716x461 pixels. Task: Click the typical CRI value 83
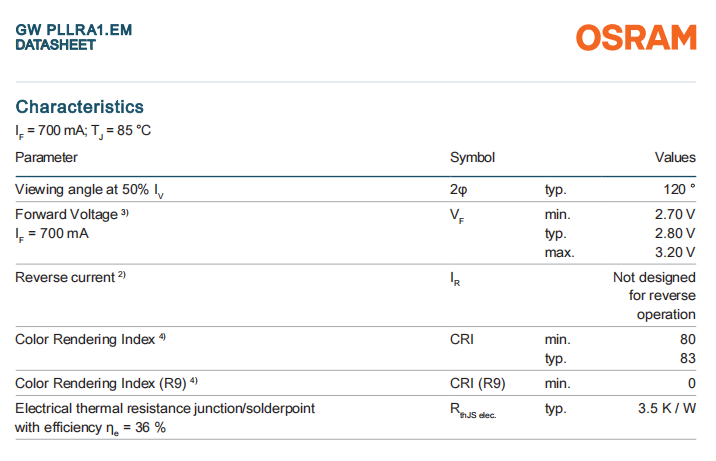pos(687,358)
